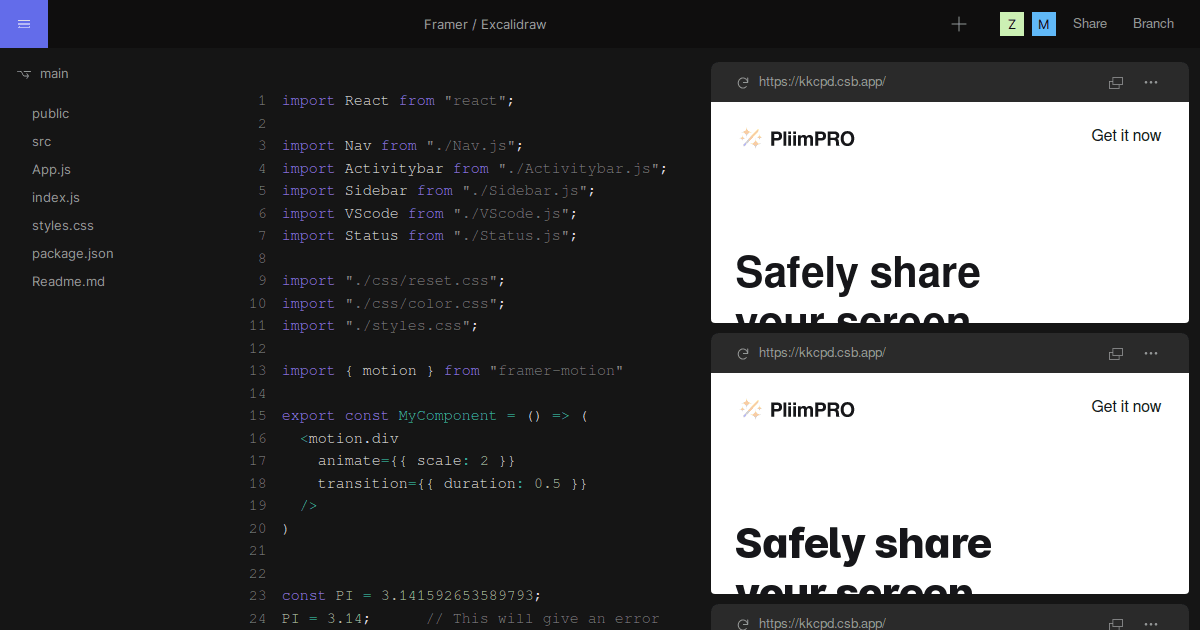Image resolution: width=1200 pixels, height=630 pixels.
Task: Click the plus icon in the top bar
Action: [958, 23]
